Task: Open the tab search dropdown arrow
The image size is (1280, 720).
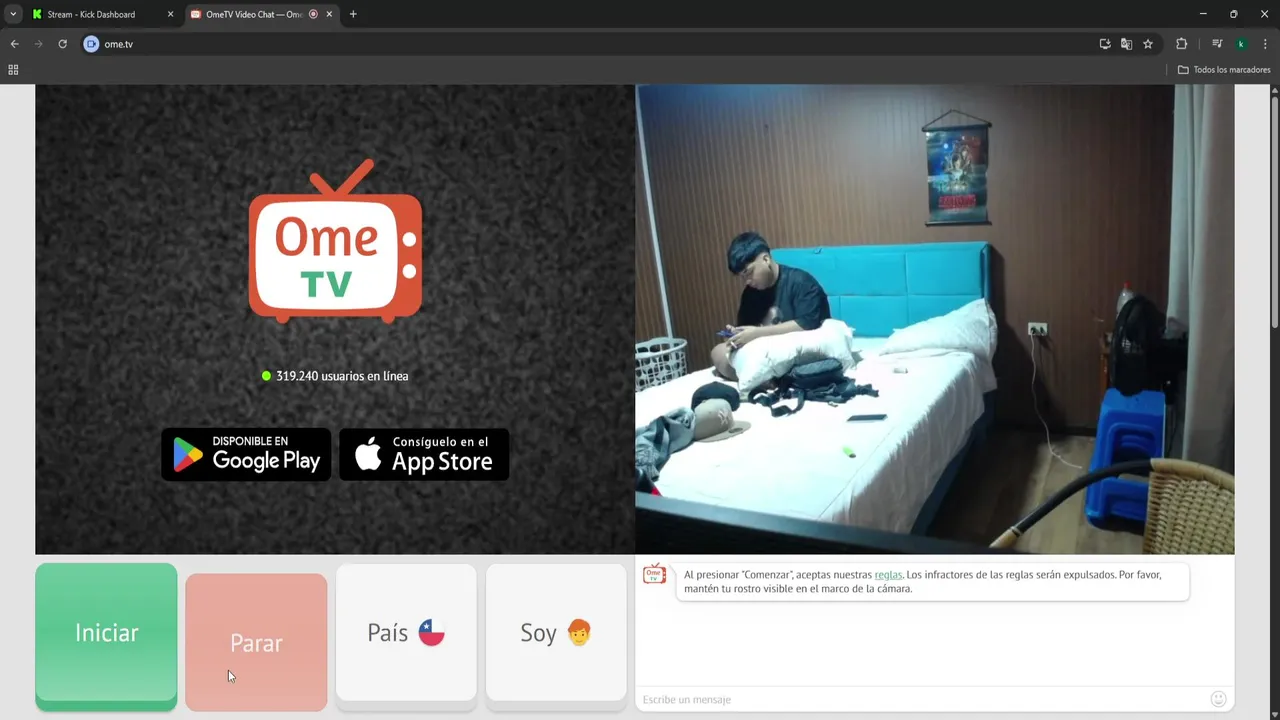Action: coord(13,14)
